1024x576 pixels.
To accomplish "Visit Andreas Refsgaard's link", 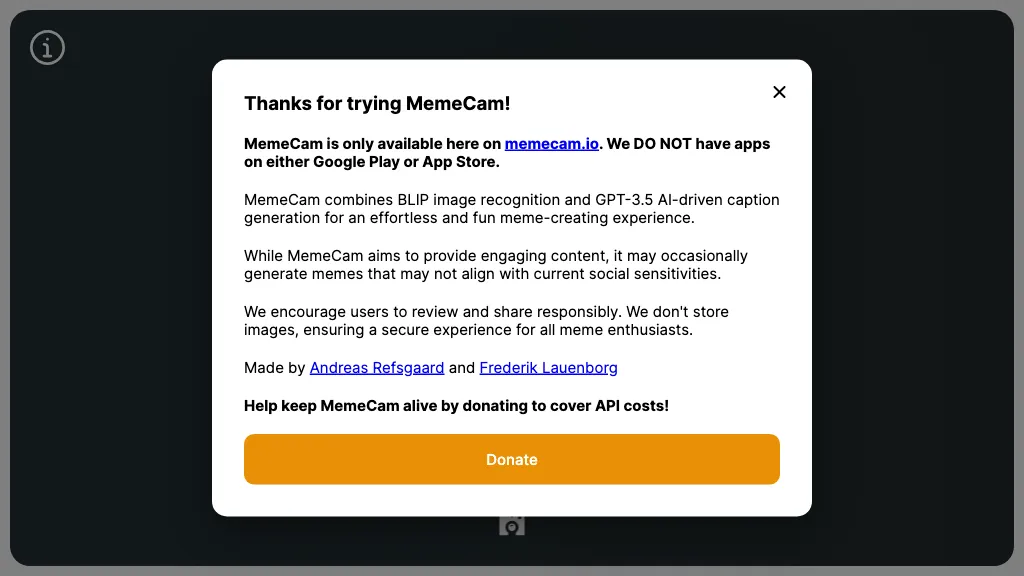I will pos(377,367).
